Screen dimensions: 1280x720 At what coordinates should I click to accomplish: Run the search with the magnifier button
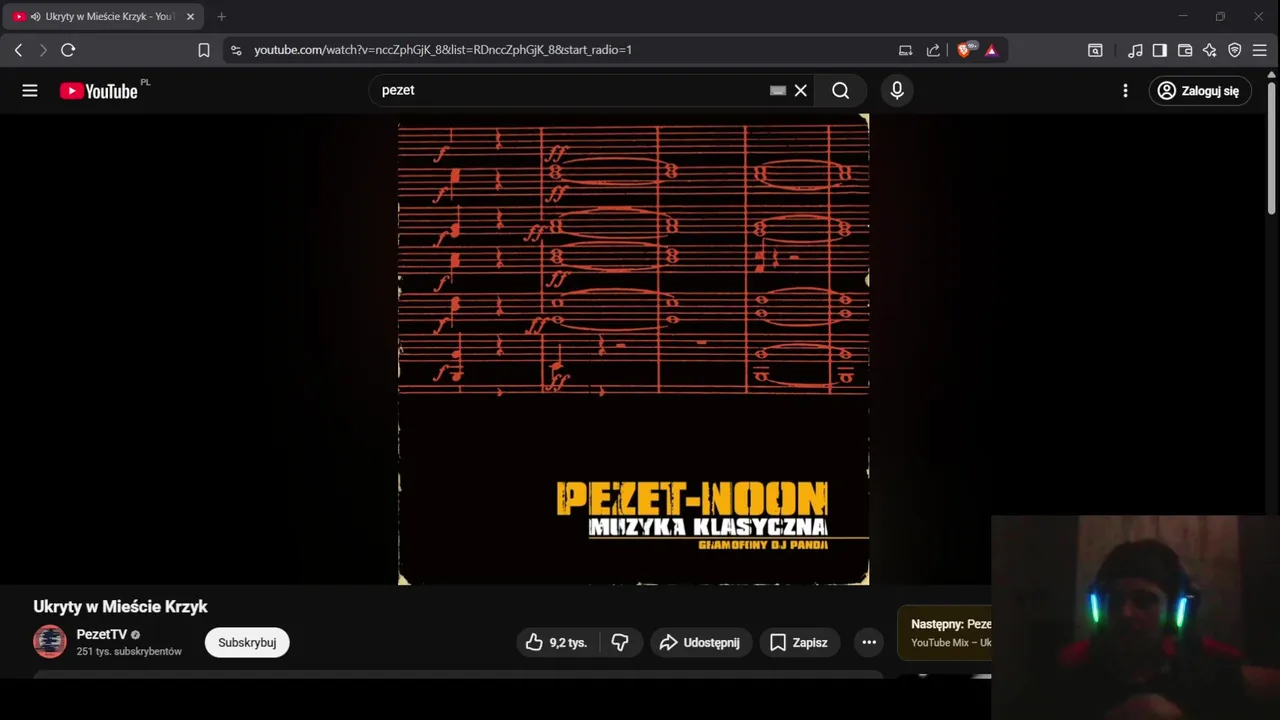841,90
